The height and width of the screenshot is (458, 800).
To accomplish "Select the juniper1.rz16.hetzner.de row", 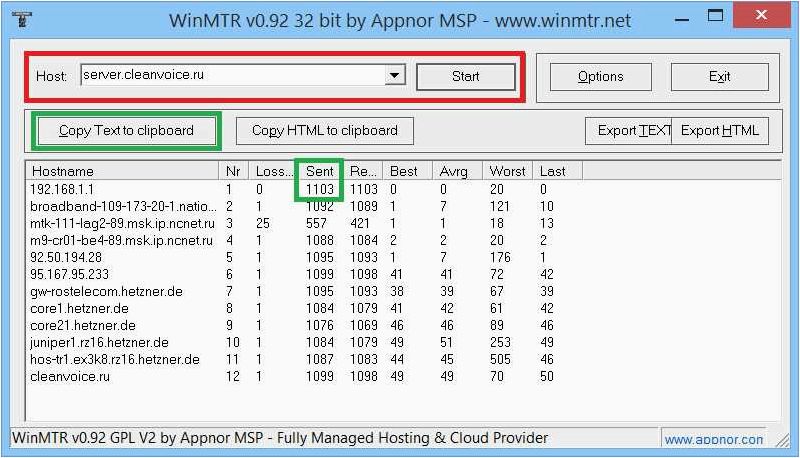I will pyautogui.click(x=306, y=342).
